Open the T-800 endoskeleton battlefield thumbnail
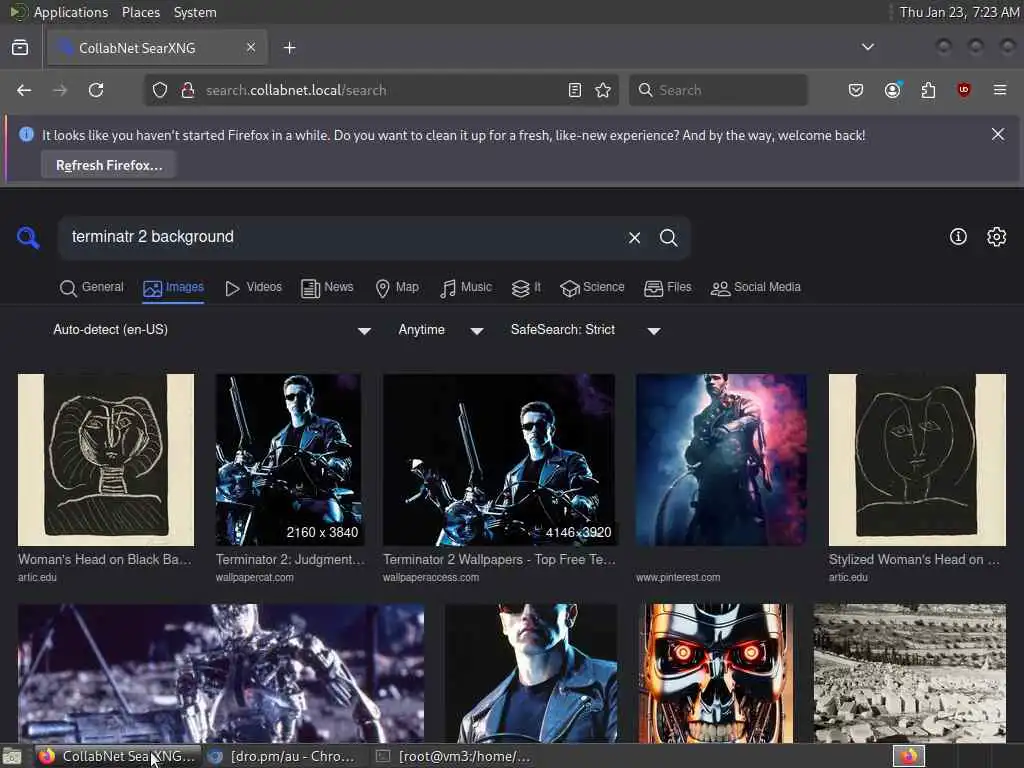 coord(221,673)
